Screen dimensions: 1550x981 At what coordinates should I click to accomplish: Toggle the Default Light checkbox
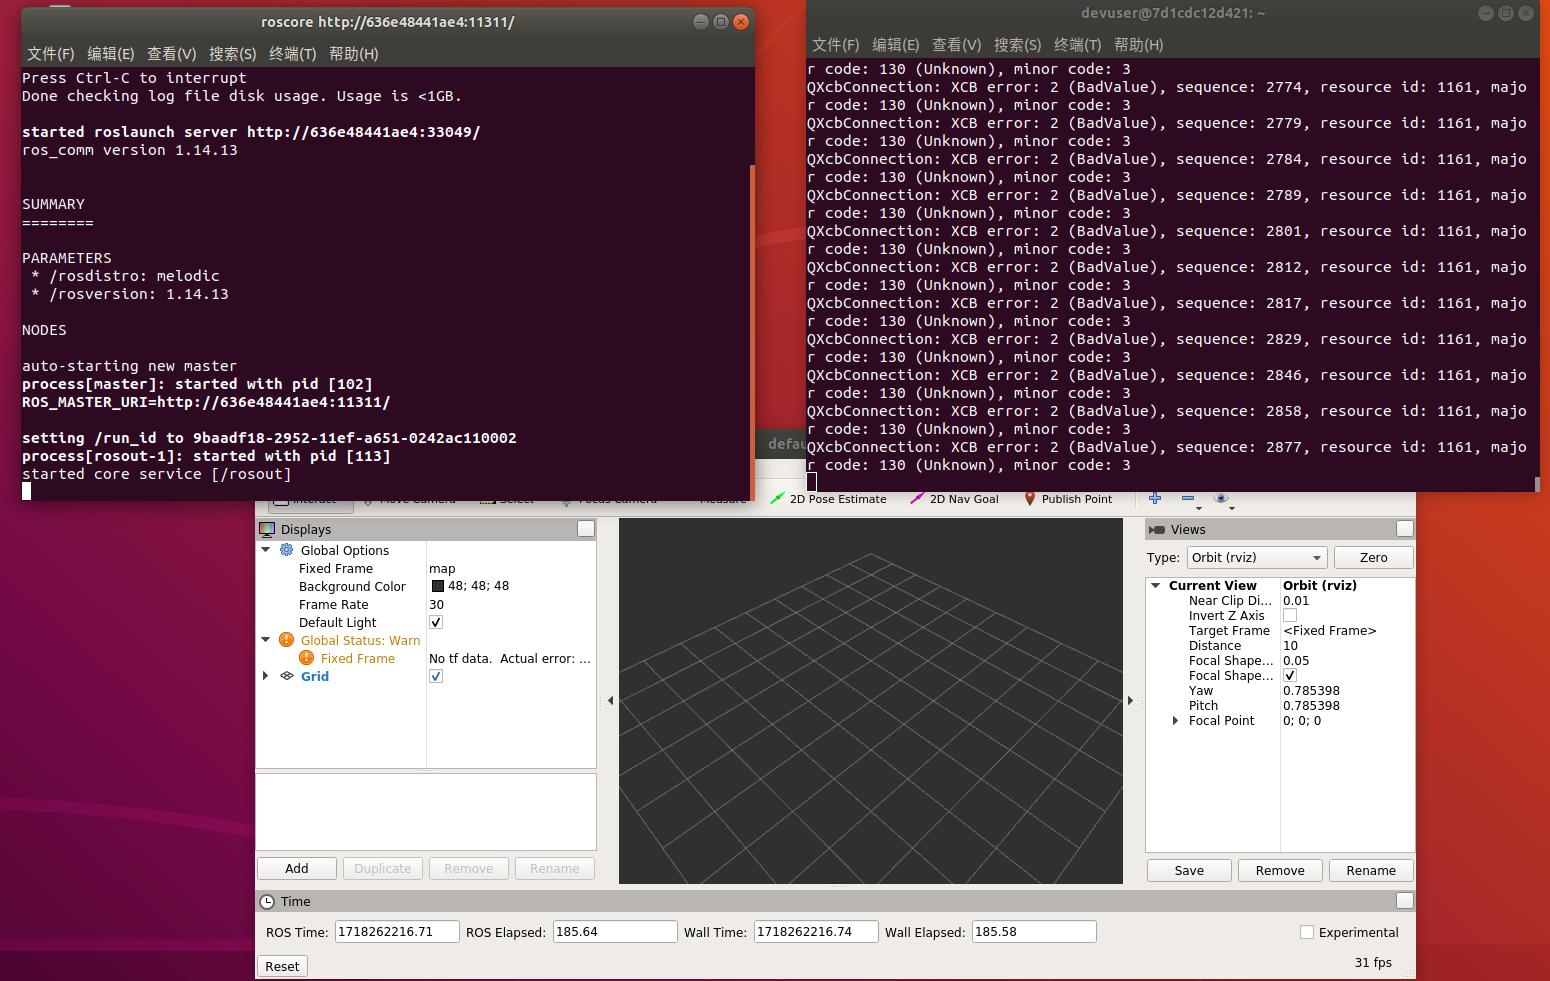point(436,622)
